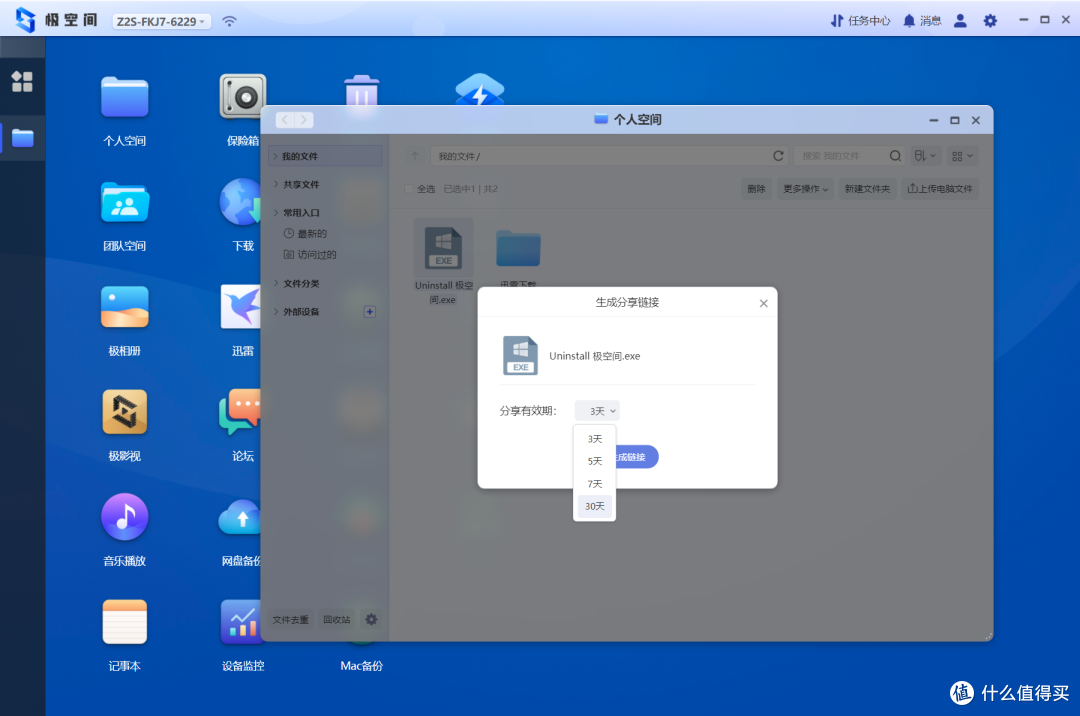
Task: Expand 我的文件 in sidebar tree
Action: click(x=276, y=156)
